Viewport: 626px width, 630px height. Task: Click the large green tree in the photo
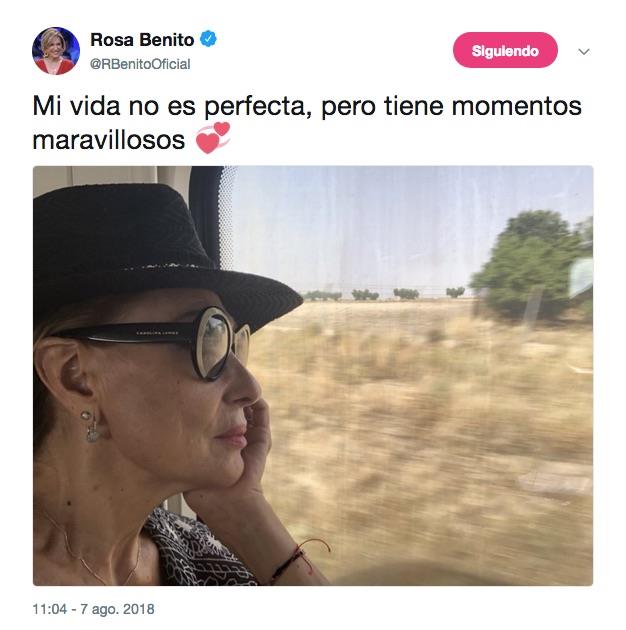coord(530,265)
